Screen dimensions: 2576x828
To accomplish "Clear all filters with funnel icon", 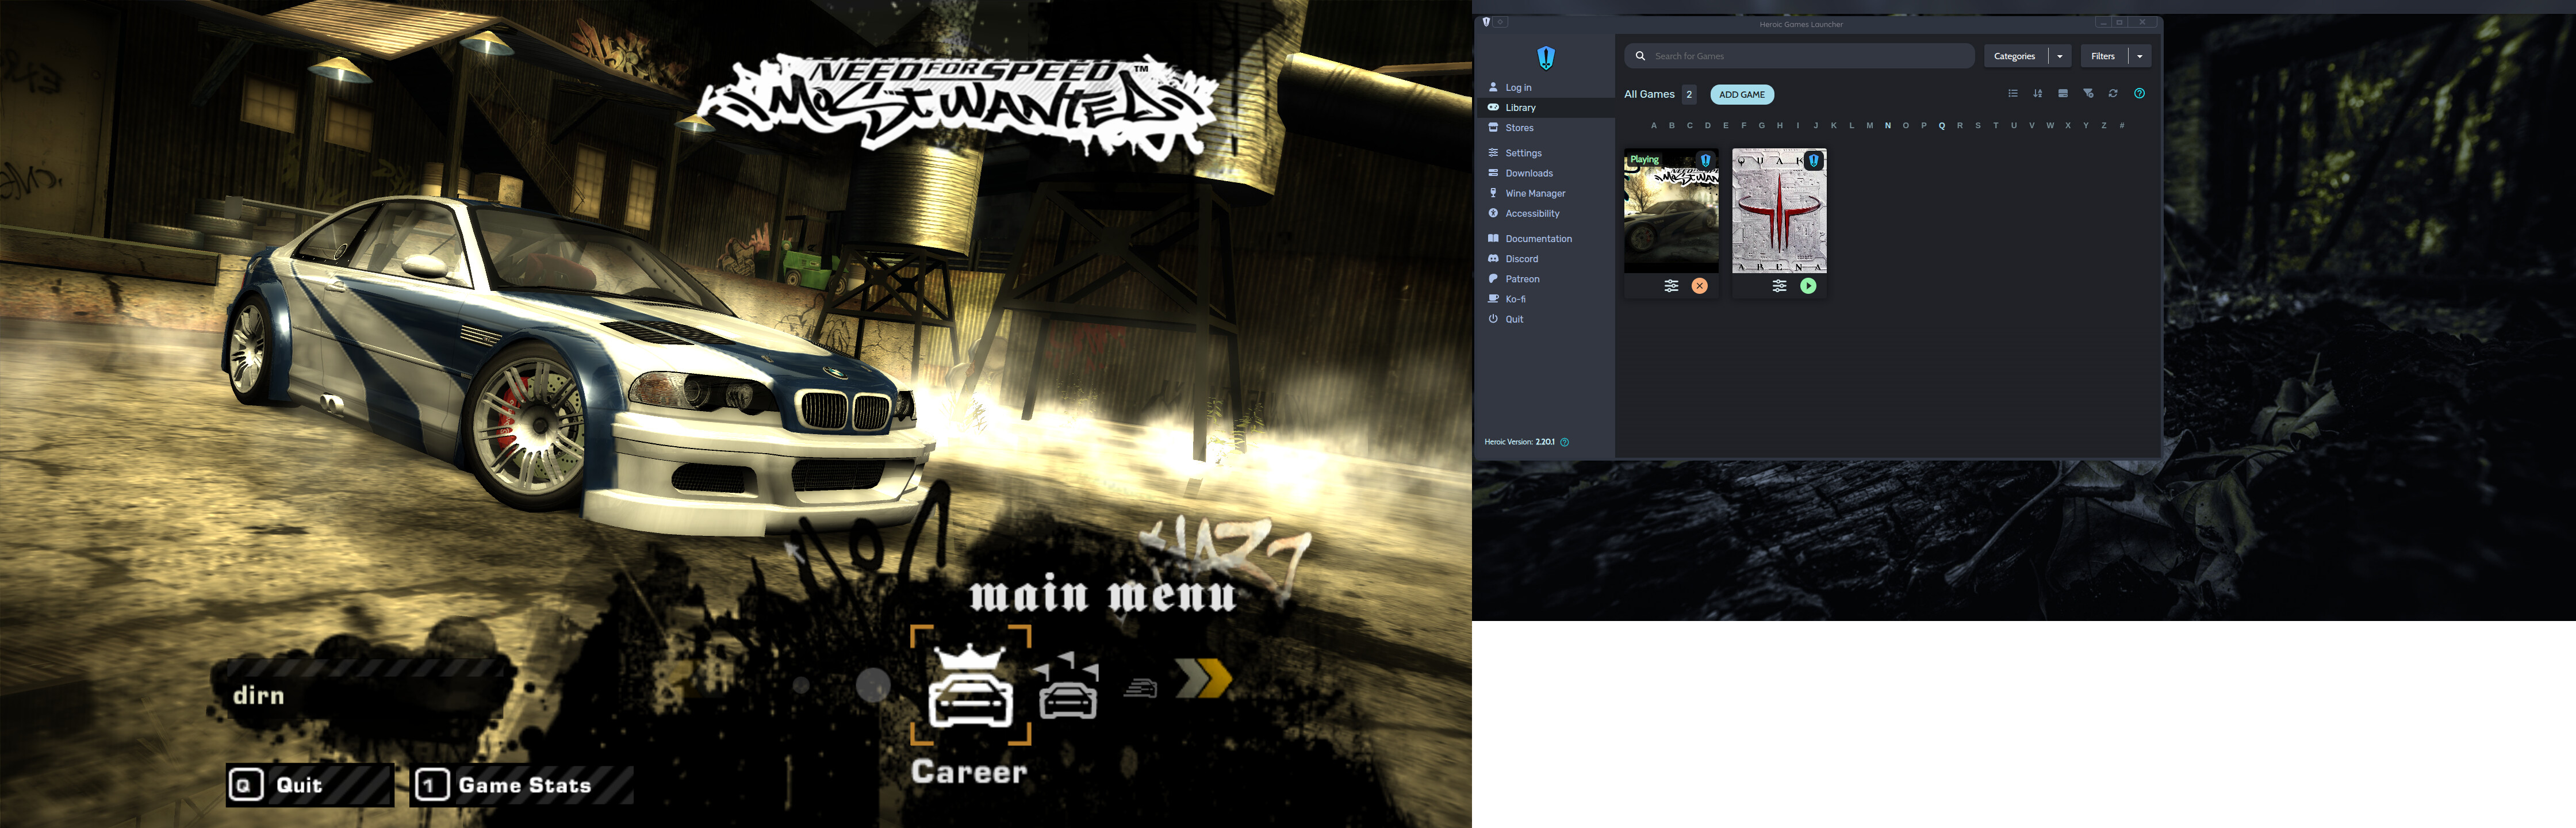I will click(x=2088, y=94).
